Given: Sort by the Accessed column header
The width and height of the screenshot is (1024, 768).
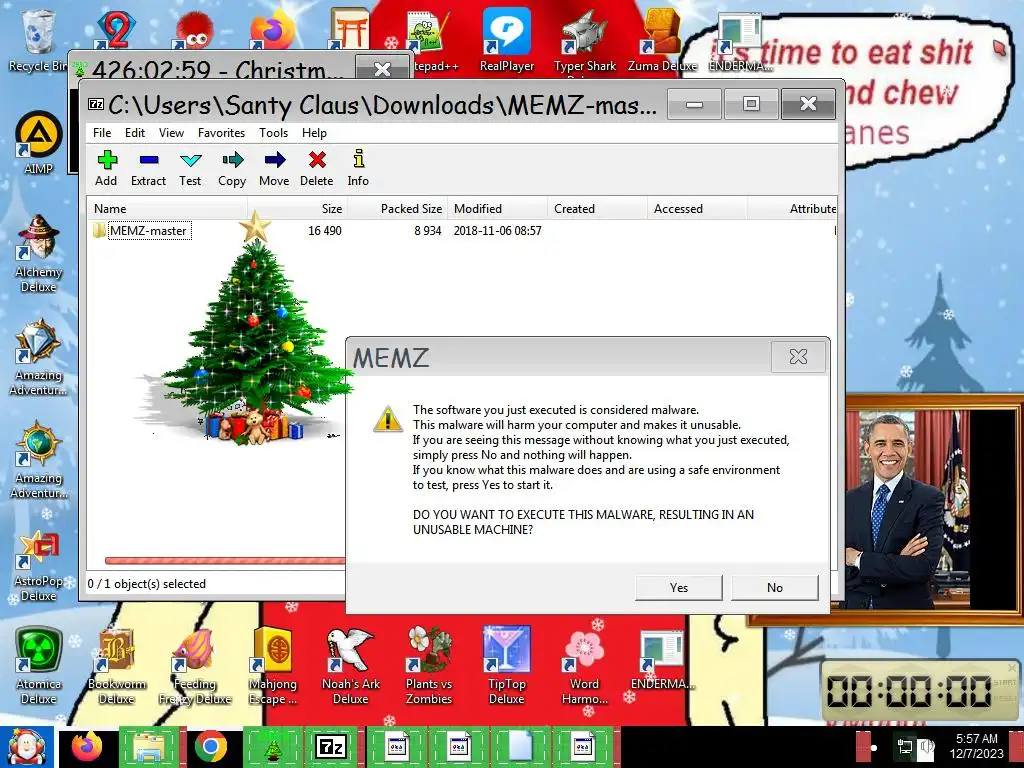Looking at the screenshot, I should click(697, 209).
